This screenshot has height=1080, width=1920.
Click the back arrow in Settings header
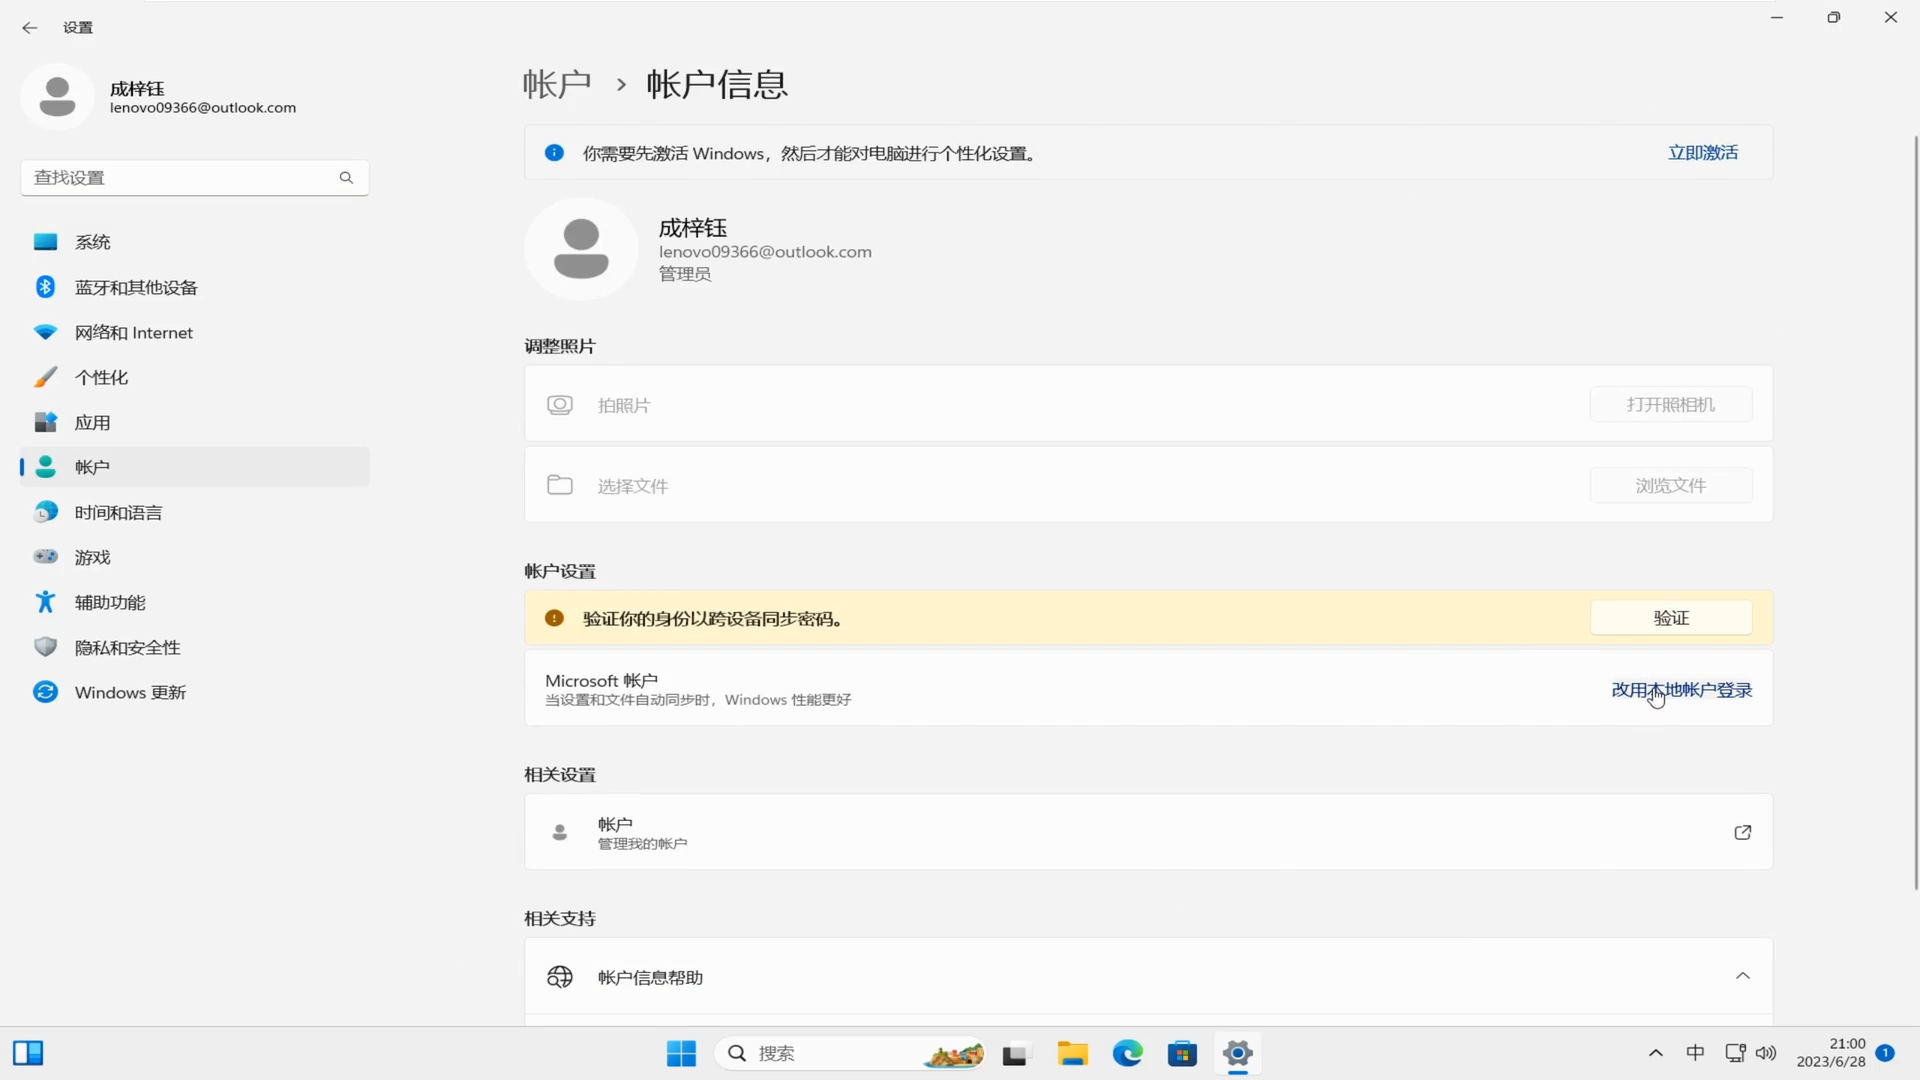tap(30, 28)
